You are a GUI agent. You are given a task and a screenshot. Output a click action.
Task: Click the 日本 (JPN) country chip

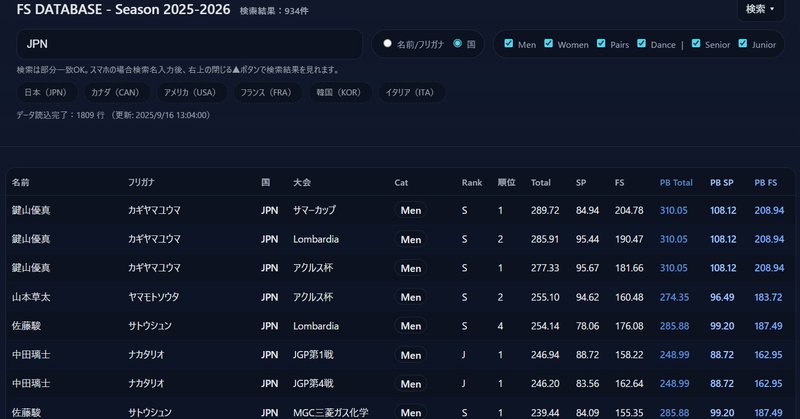45,92
